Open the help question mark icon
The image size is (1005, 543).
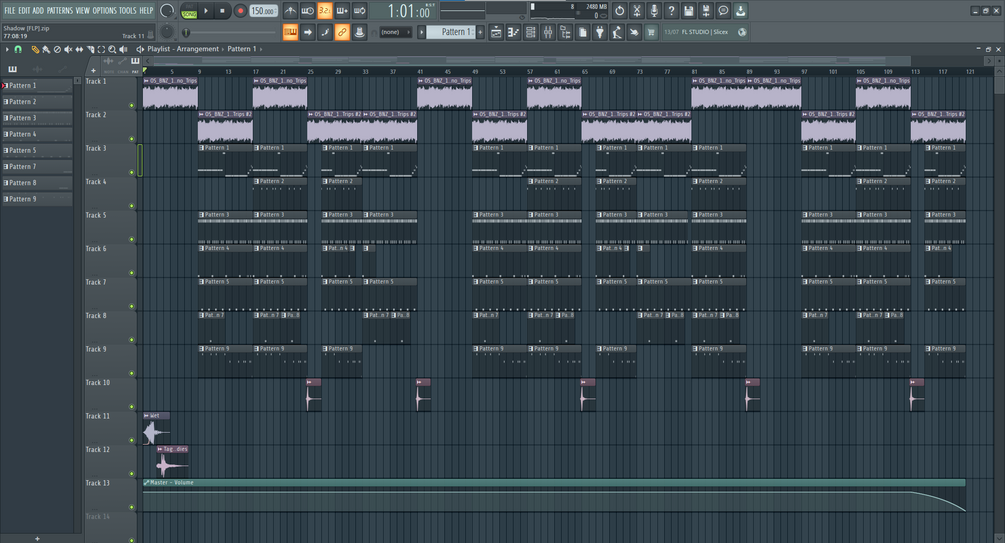(671, 11)
